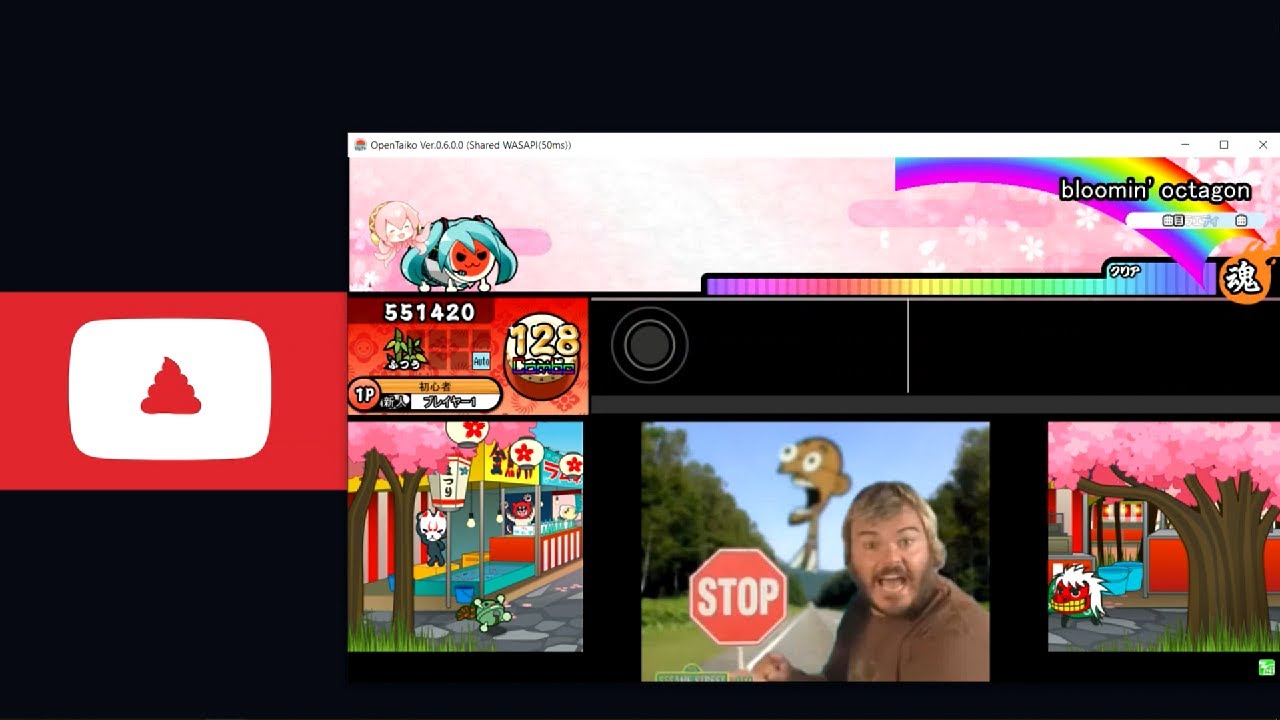Click the blue Auto badge
1280x720 pixels.
[x=481, y=360]
